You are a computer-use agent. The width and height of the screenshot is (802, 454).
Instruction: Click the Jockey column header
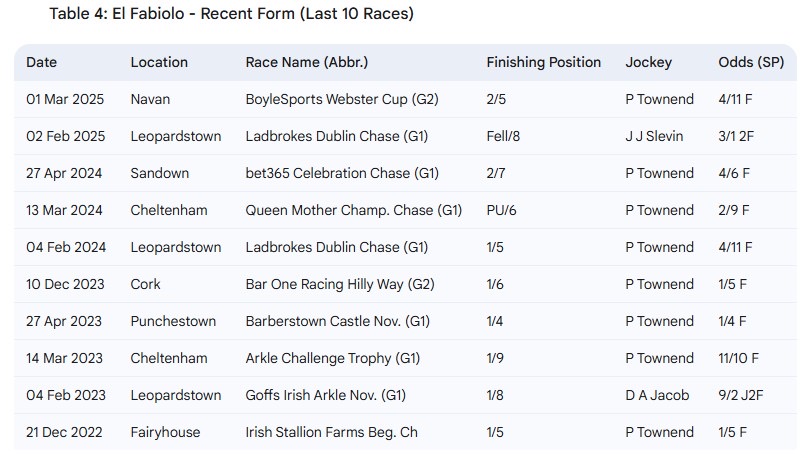649,62
